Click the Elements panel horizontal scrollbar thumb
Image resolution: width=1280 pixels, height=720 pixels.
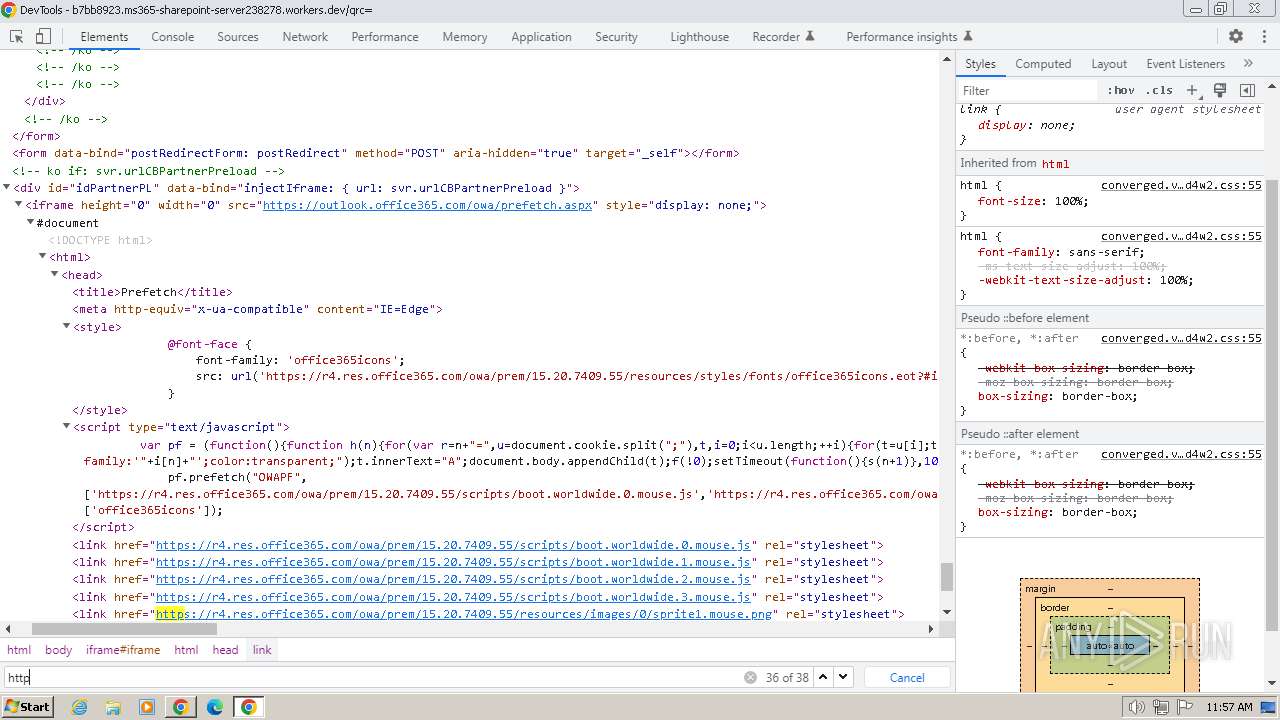(125, 629)
